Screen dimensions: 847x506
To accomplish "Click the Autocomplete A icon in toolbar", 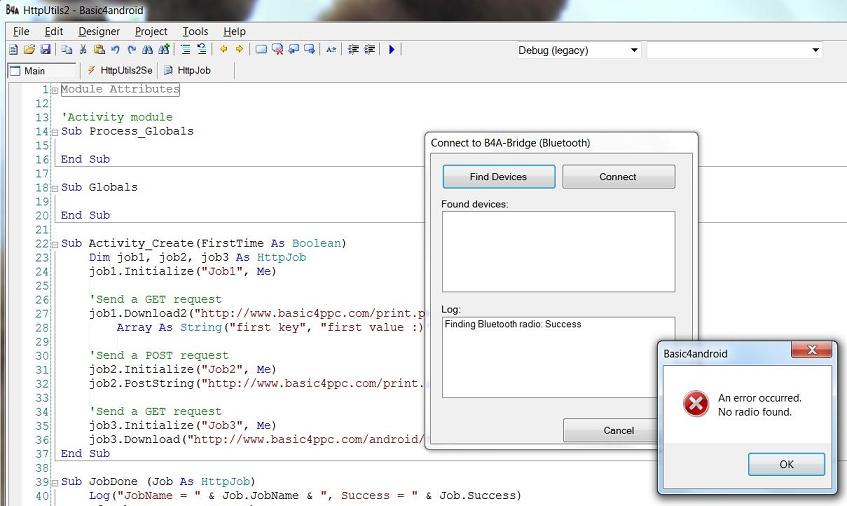I will pos(331,50).
